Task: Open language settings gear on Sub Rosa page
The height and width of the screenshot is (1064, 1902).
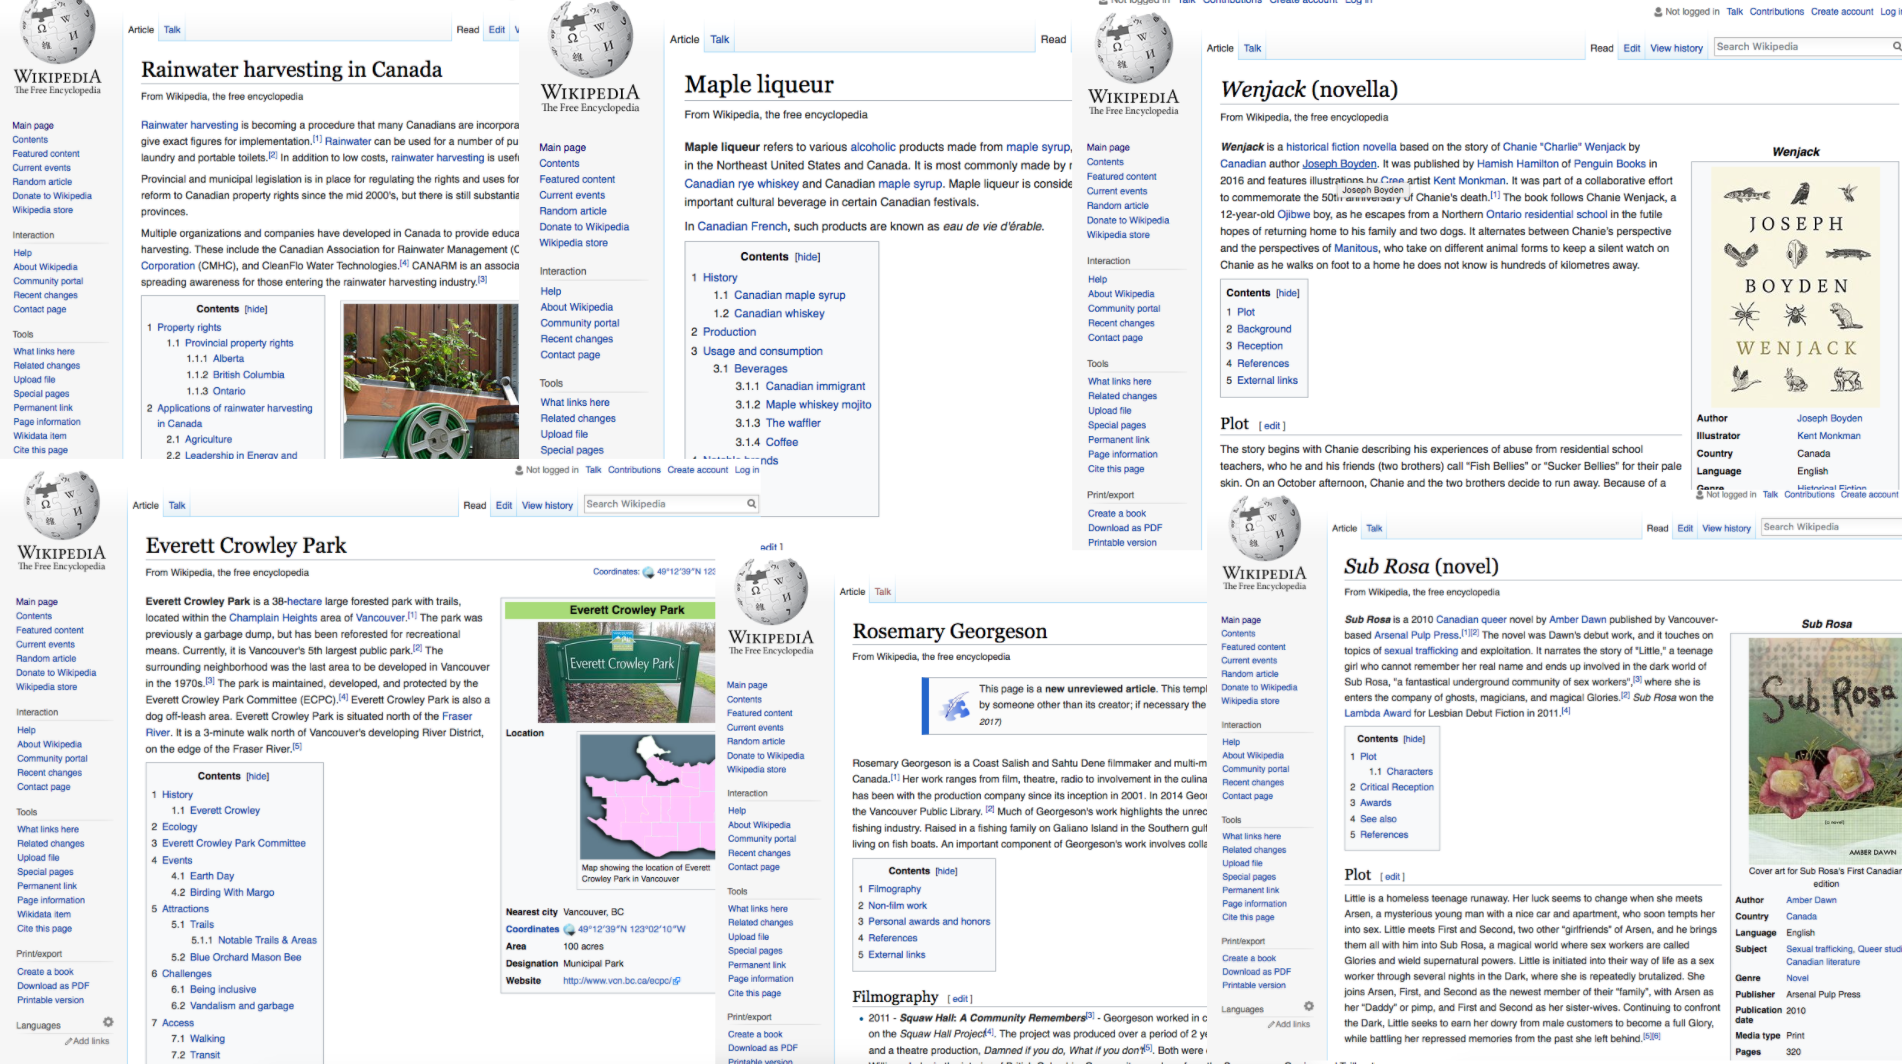Action: 1308,1006
